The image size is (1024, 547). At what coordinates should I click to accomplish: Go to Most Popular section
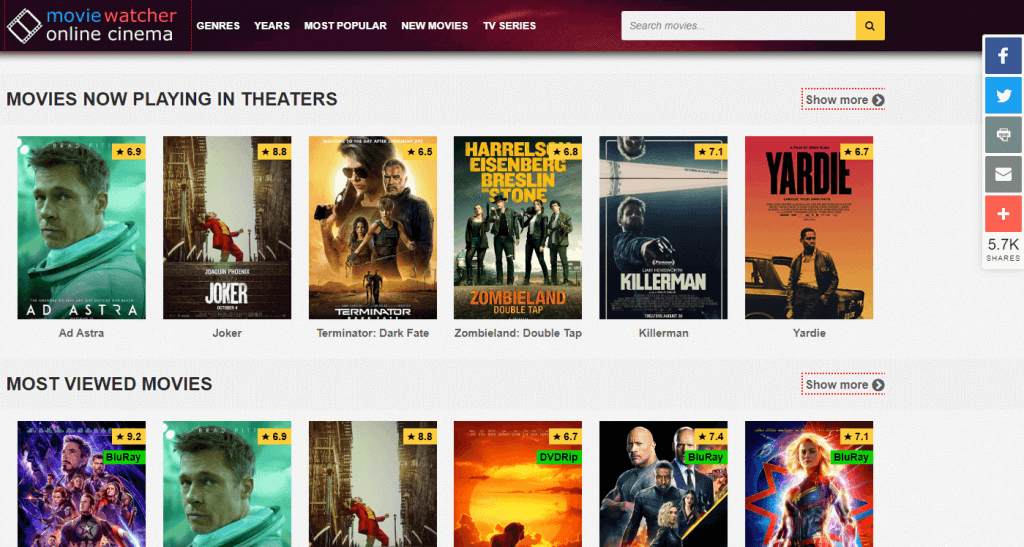pos(345,25)
